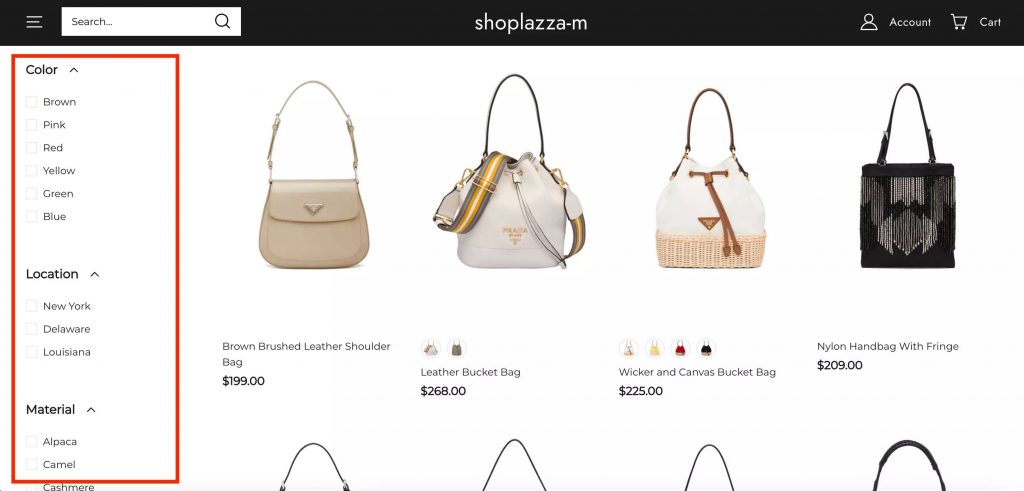Collapse the Color filter section
The height and width of the screenshot is (491, 1024).
point(74,70)
